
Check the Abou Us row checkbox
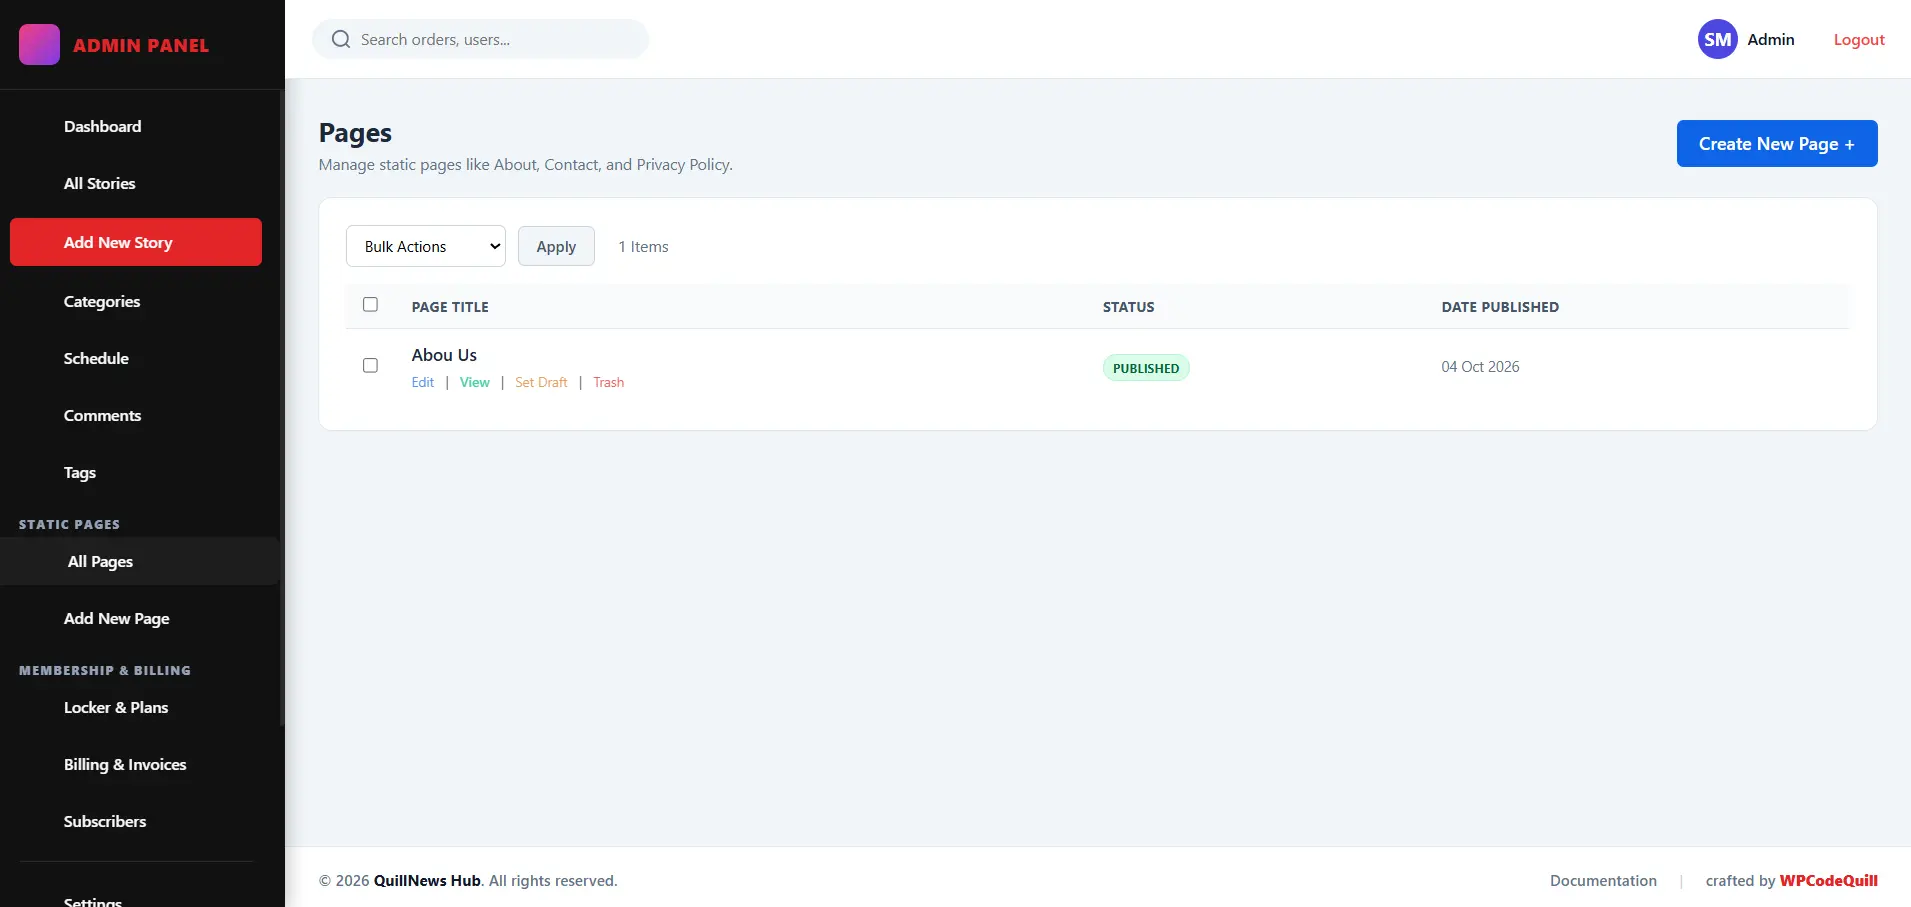coord(370,365)
